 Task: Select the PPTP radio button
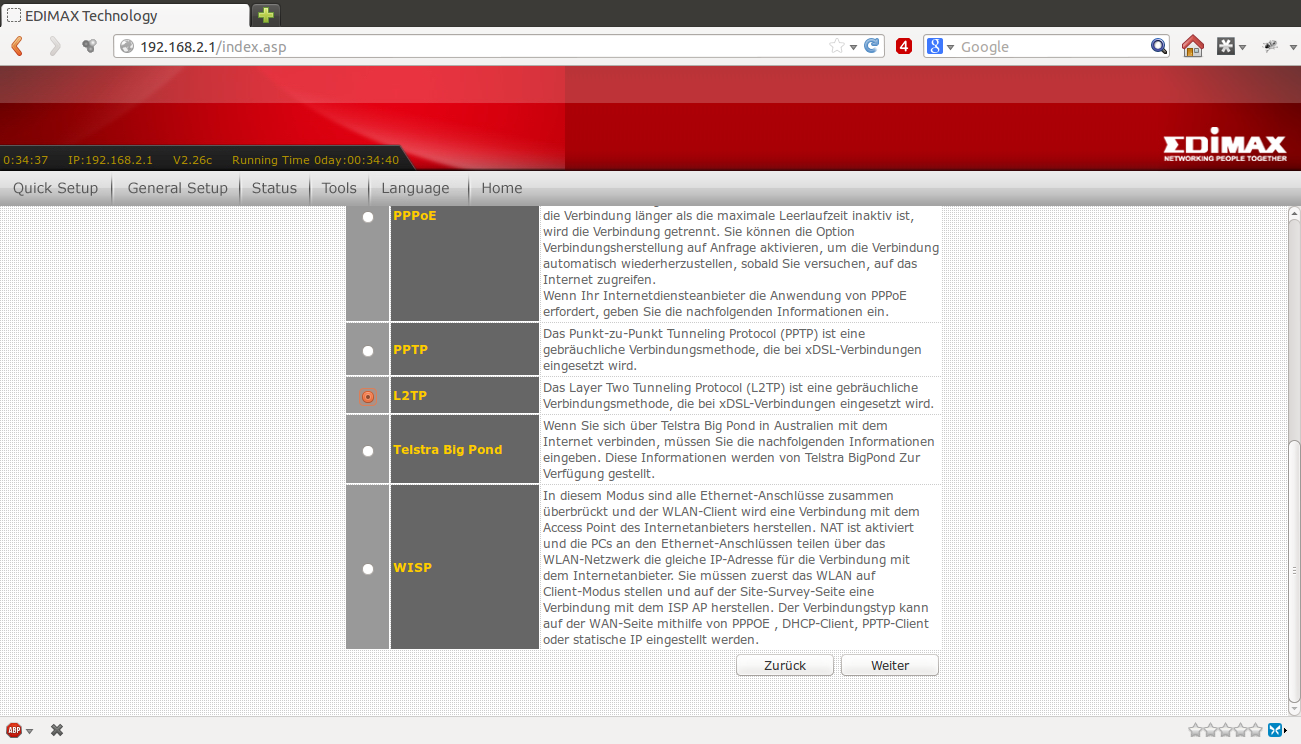[x=368, y=351]
